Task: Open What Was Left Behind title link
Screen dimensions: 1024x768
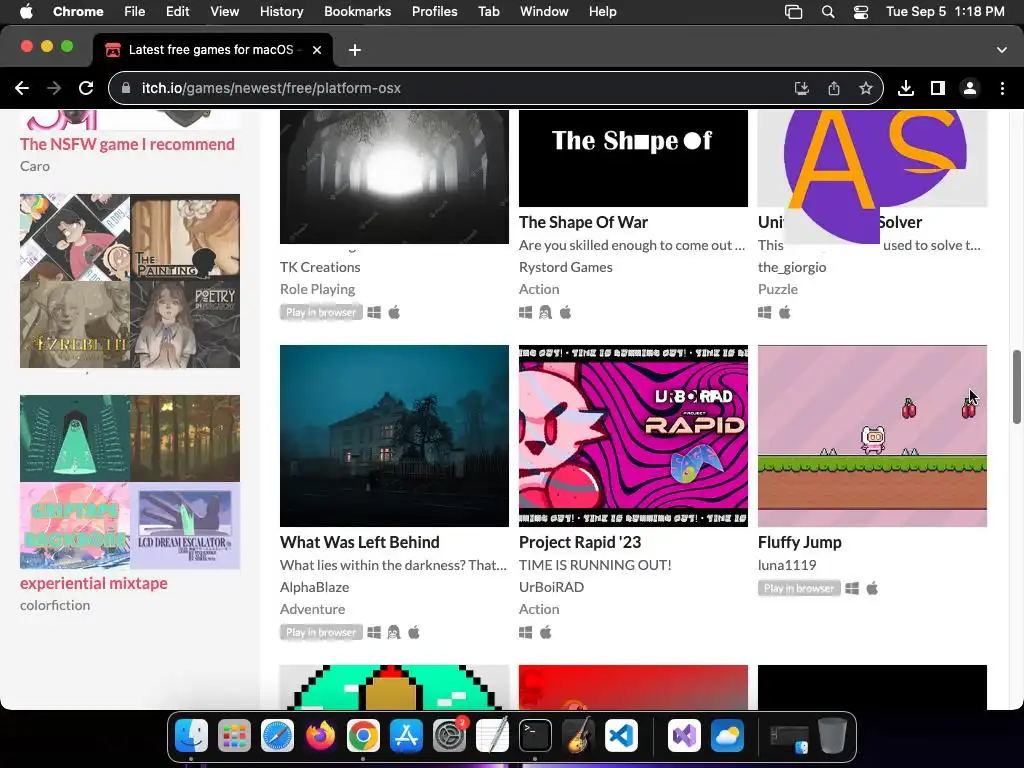Action: (x=360, y=542)
